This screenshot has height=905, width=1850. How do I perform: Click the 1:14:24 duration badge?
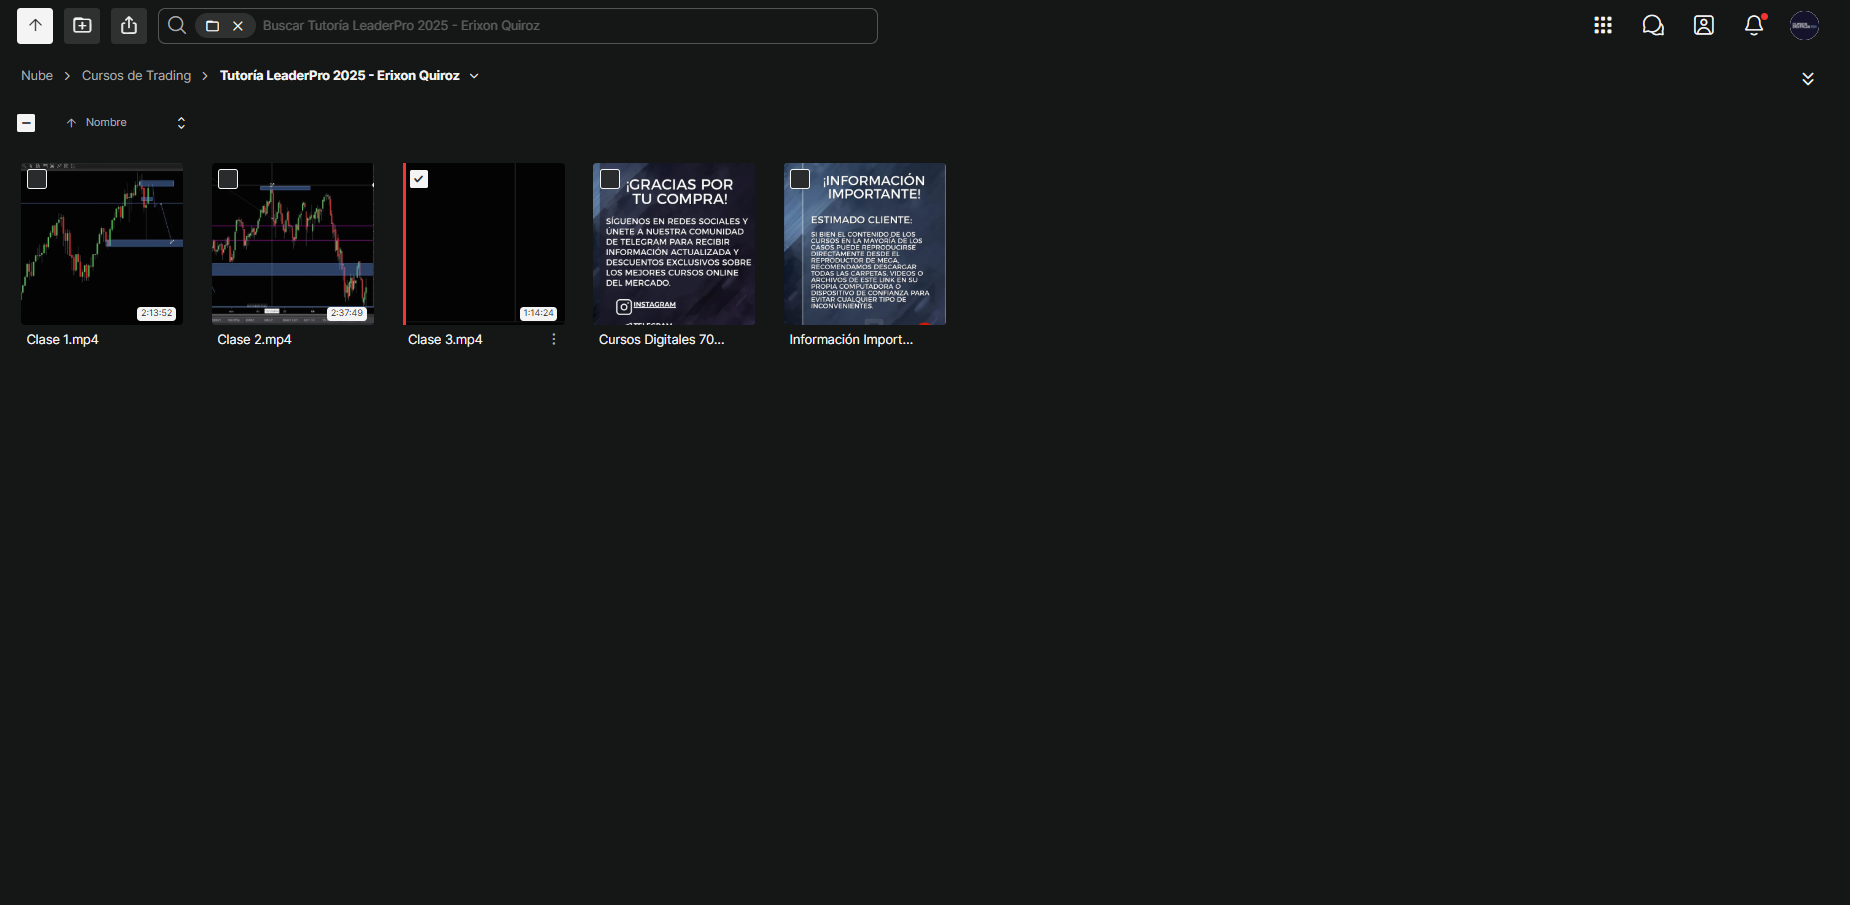click(538, 313)
